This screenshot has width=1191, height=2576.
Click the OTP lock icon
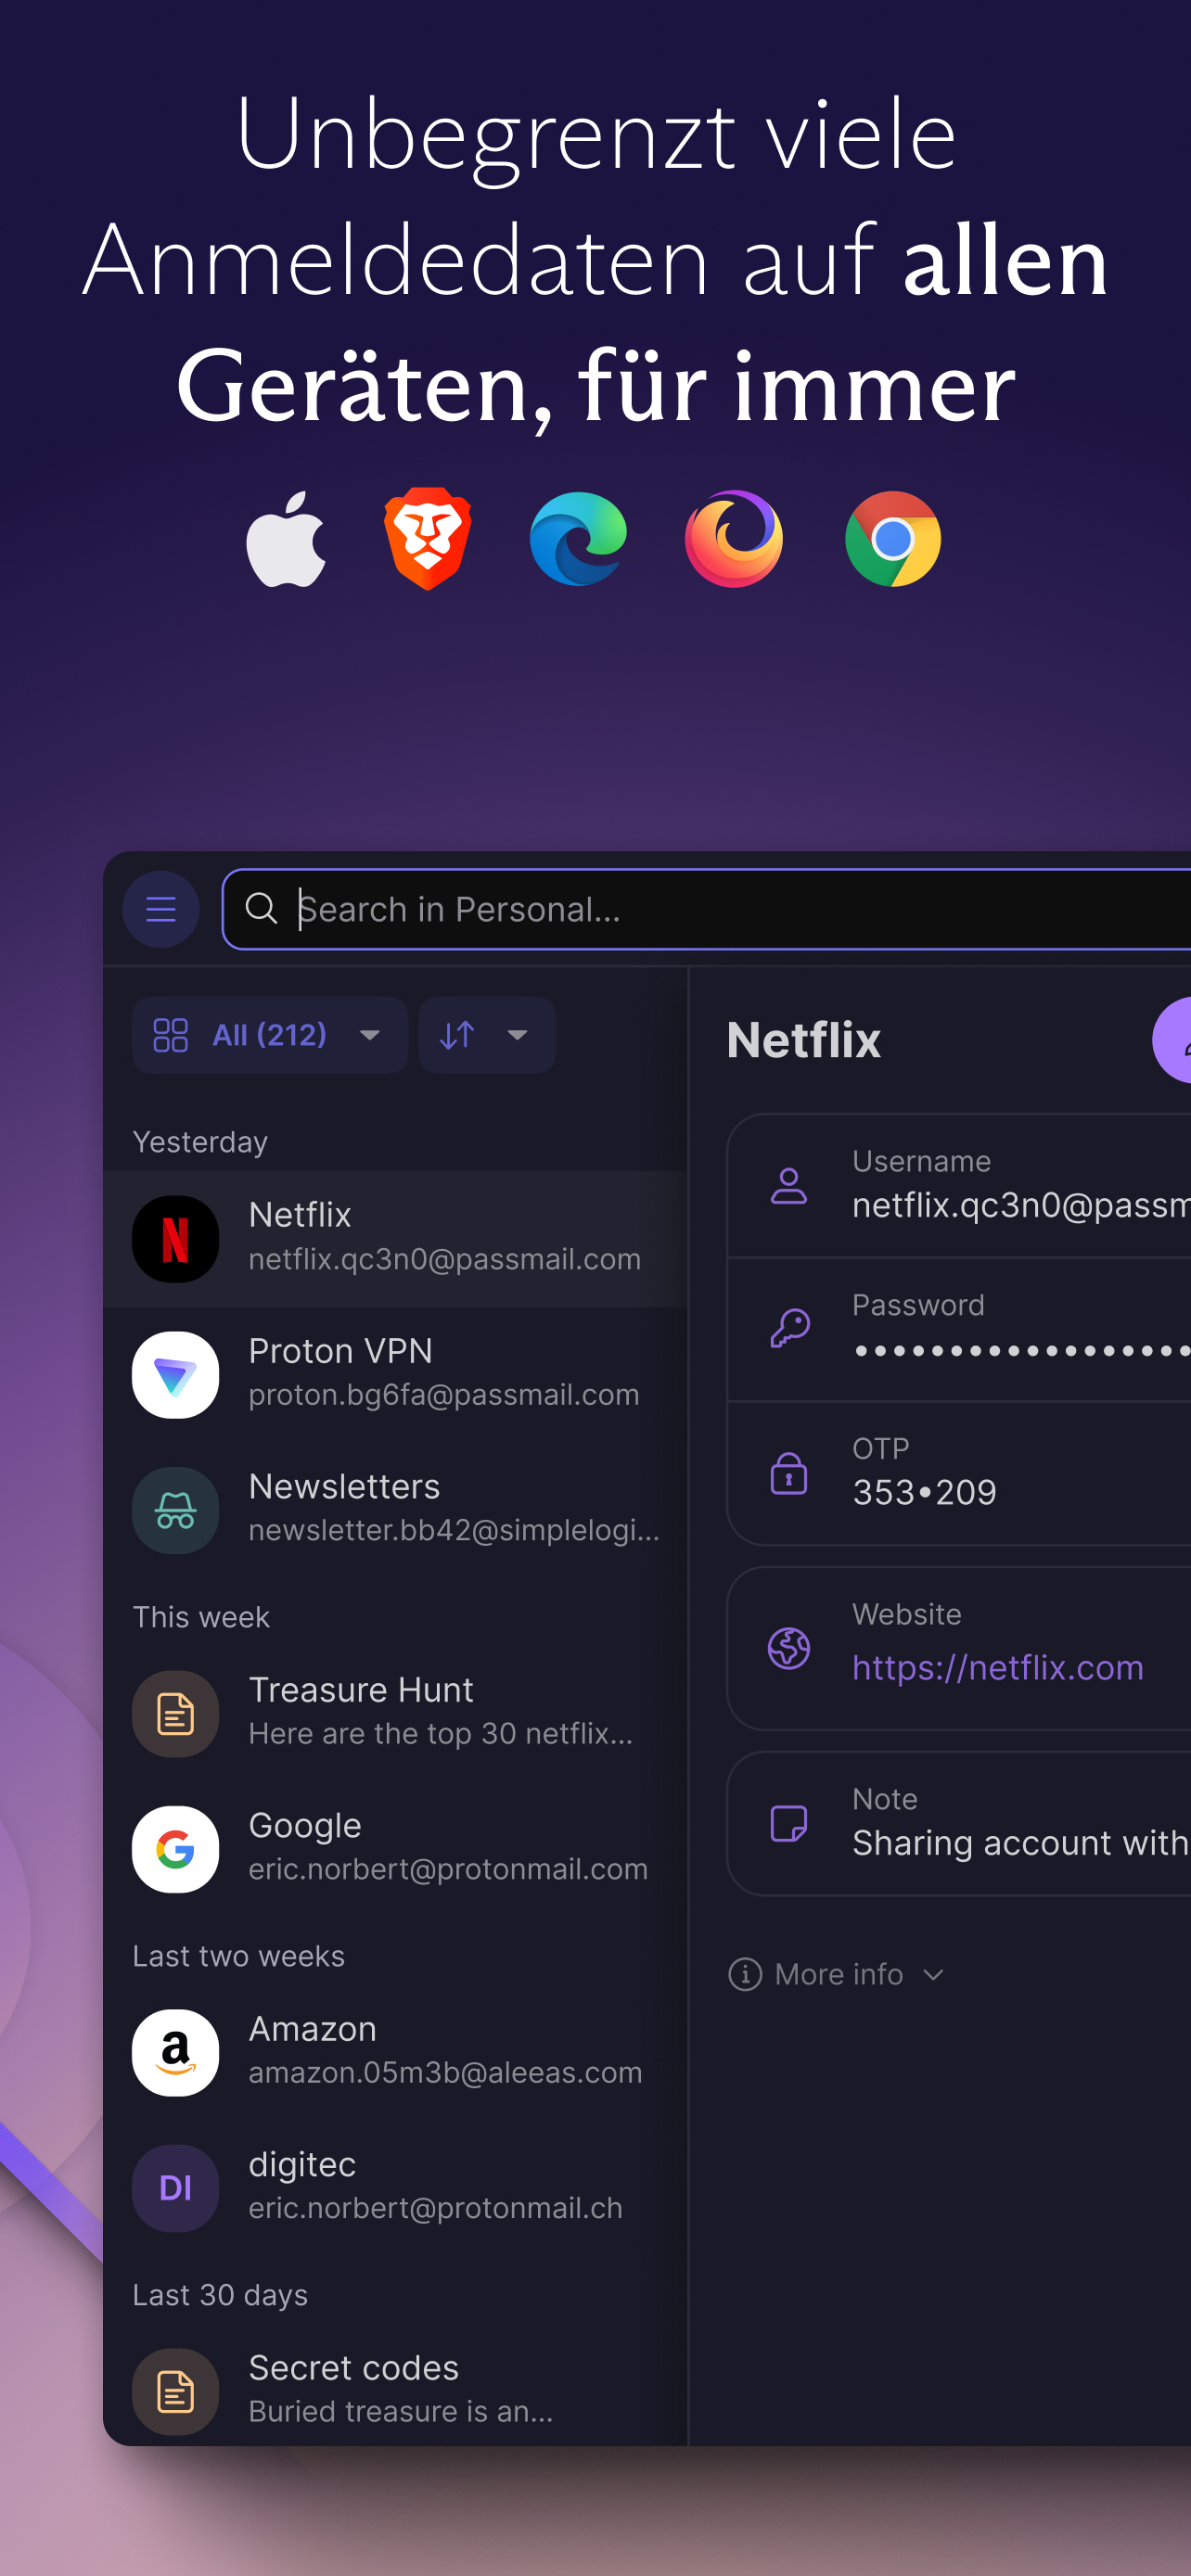(x=789, y=1473)
